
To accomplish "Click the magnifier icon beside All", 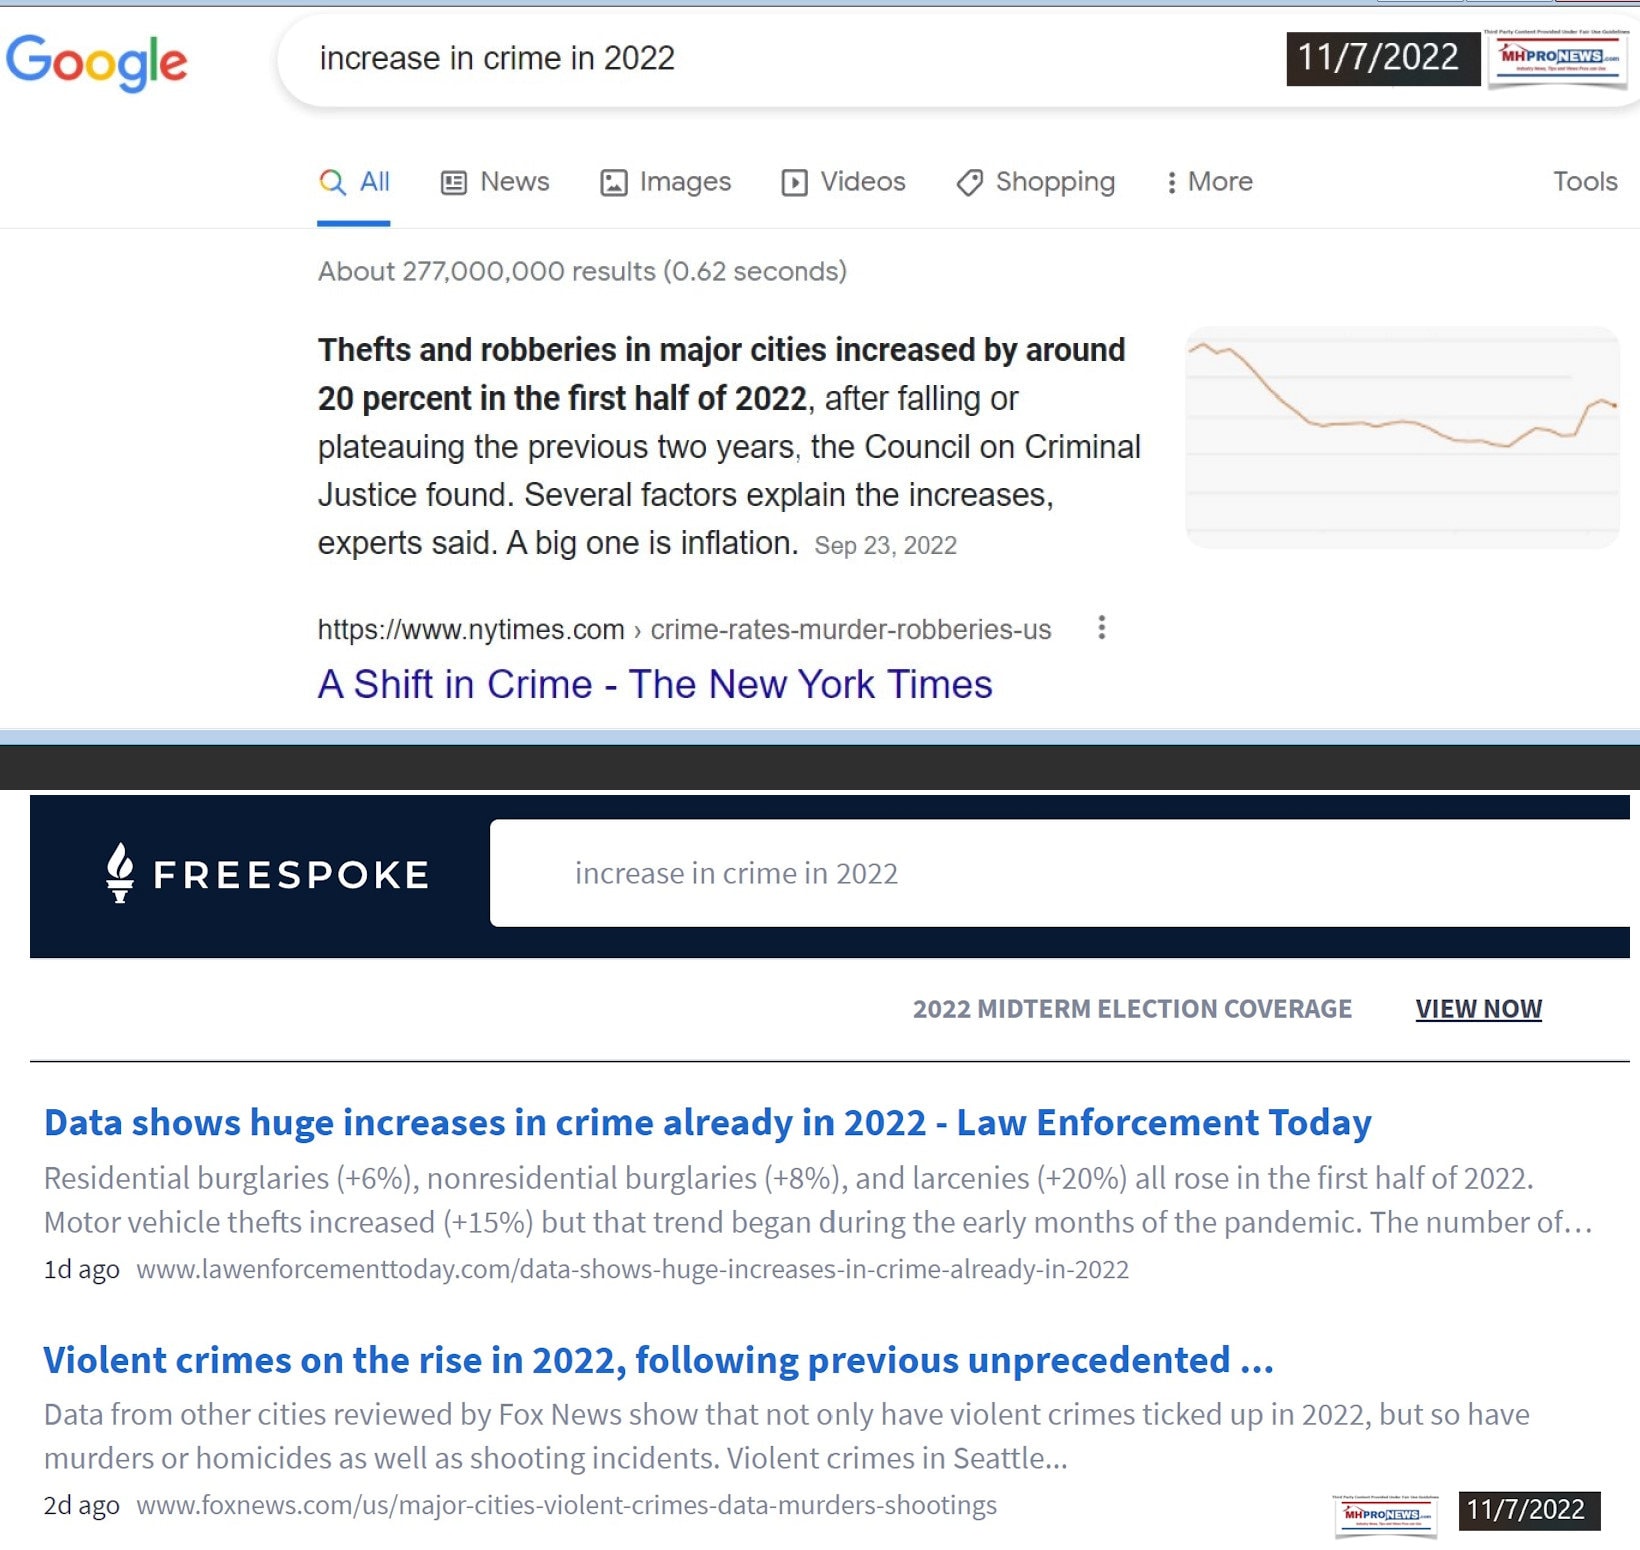I will [x=332, y=182].
